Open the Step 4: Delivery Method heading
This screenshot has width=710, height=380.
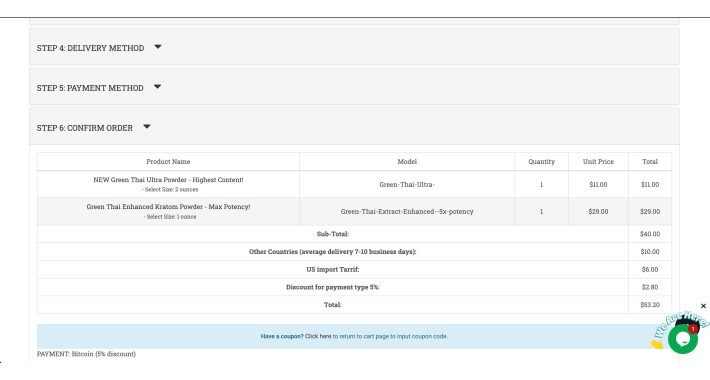(91, 48)
